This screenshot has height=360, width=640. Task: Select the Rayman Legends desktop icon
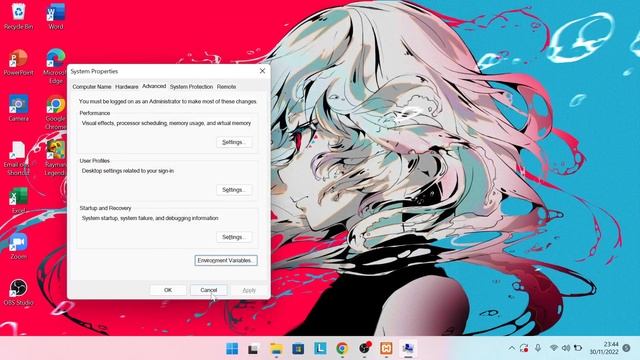pyautogui.click(x=56, y=158)
